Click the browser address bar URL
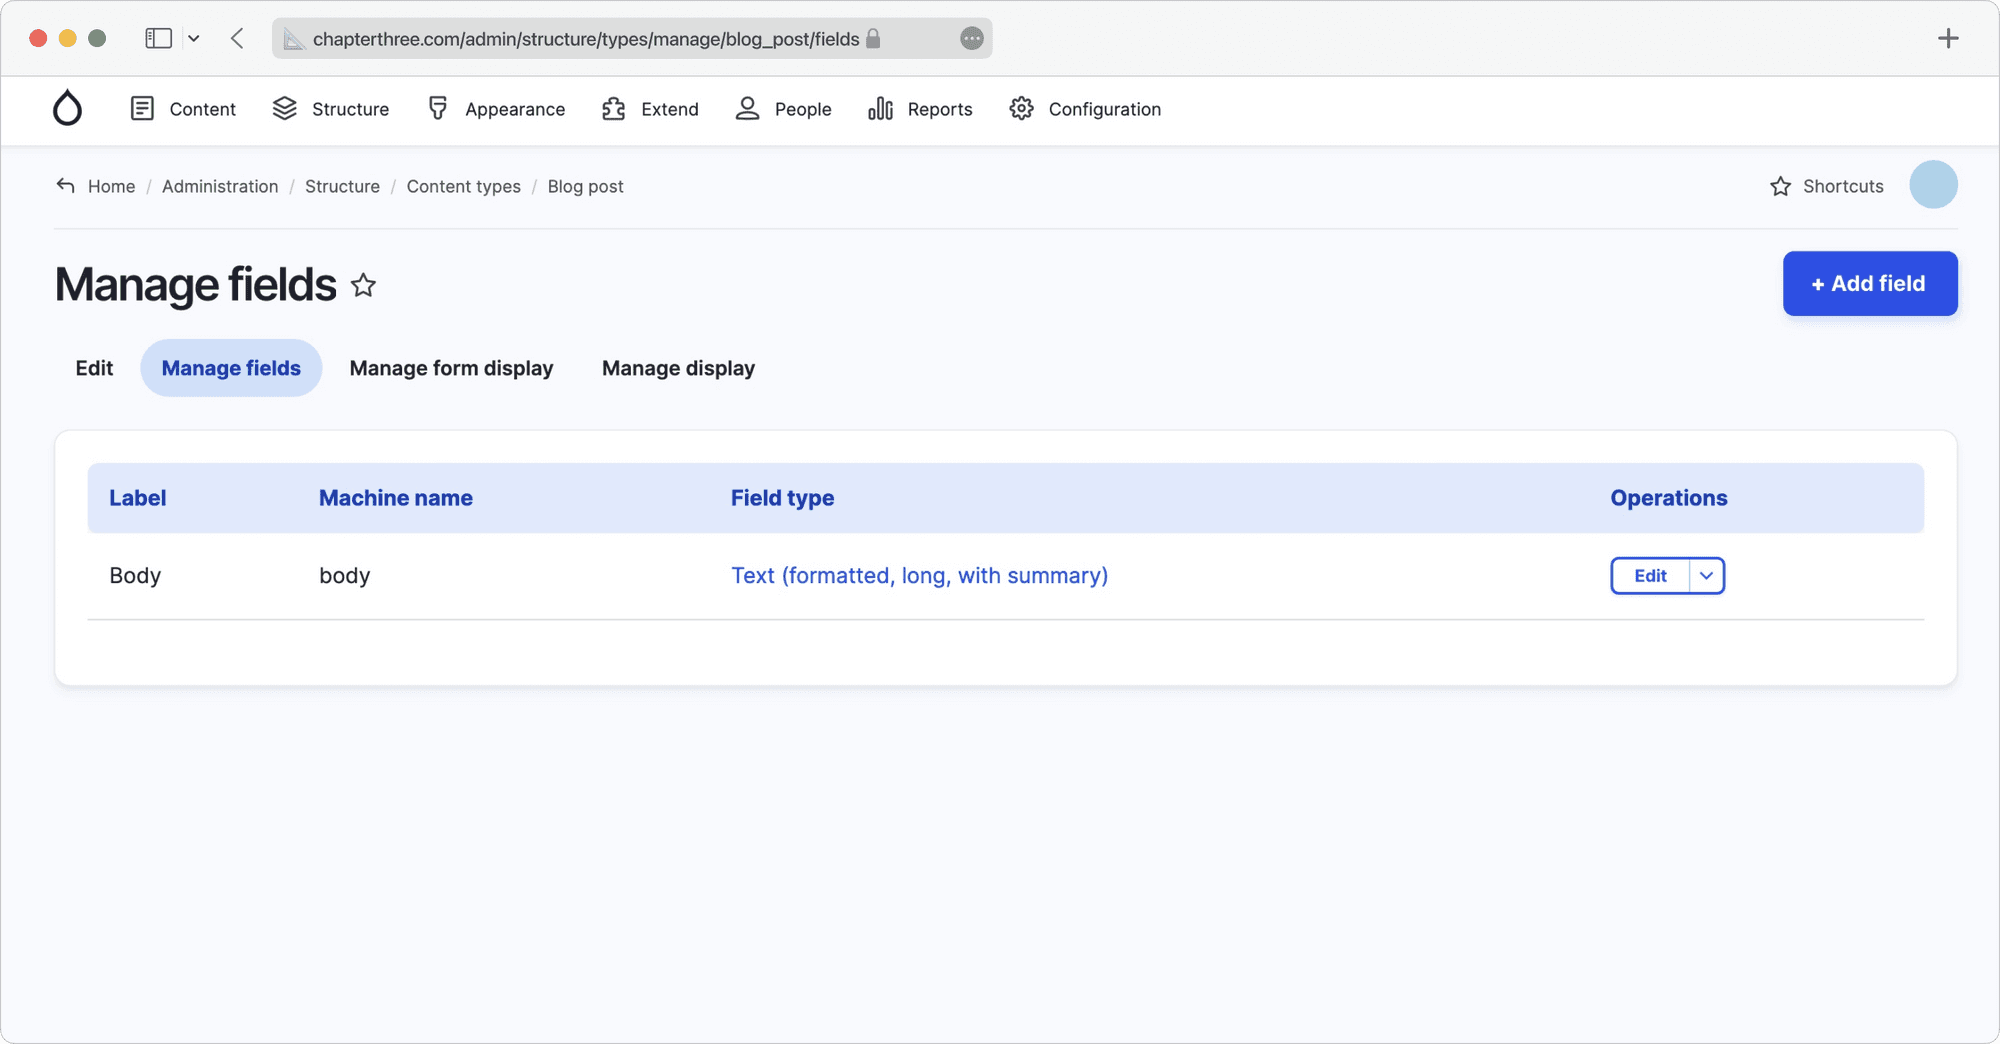The width and height of the screenshot is (2000, 1044). 586,38
